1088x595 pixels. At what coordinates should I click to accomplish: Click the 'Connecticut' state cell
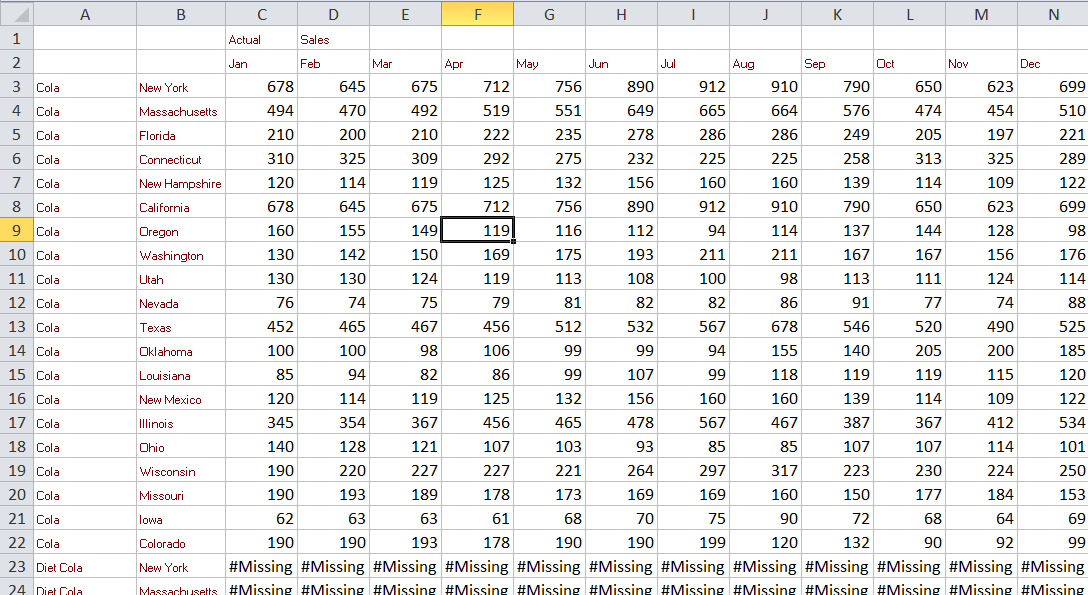[181, 159]
